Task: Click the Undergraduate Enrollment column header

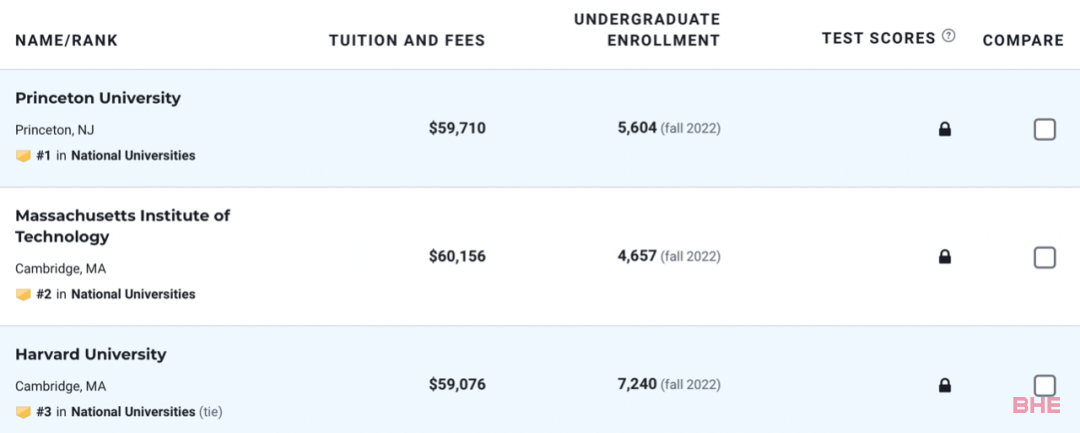Action: pos(647,30)
